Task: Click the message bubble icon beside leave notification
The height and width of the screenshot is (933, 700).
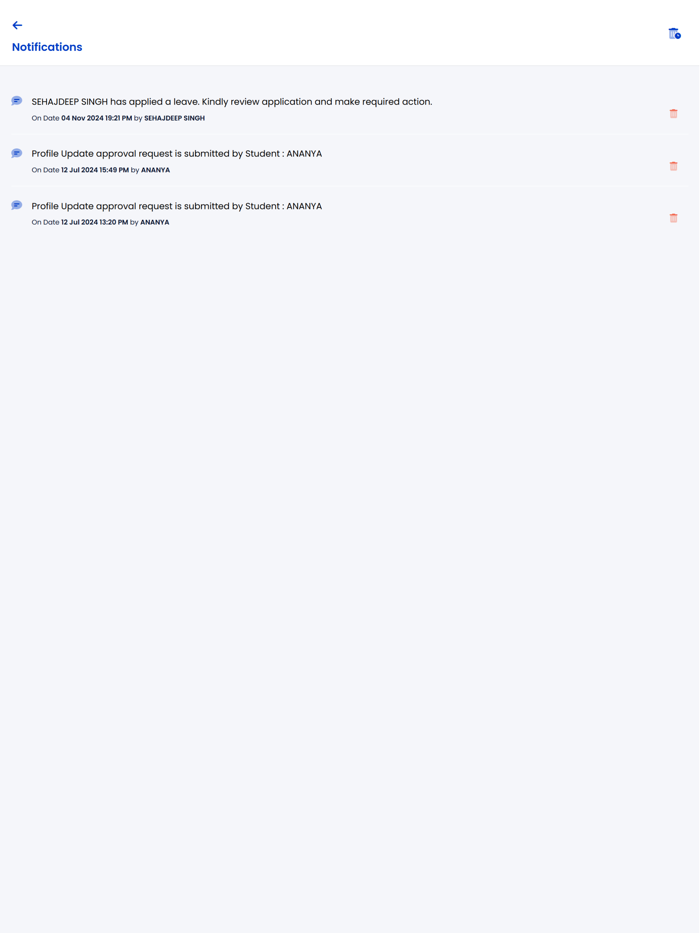Action: click(17, 101)
